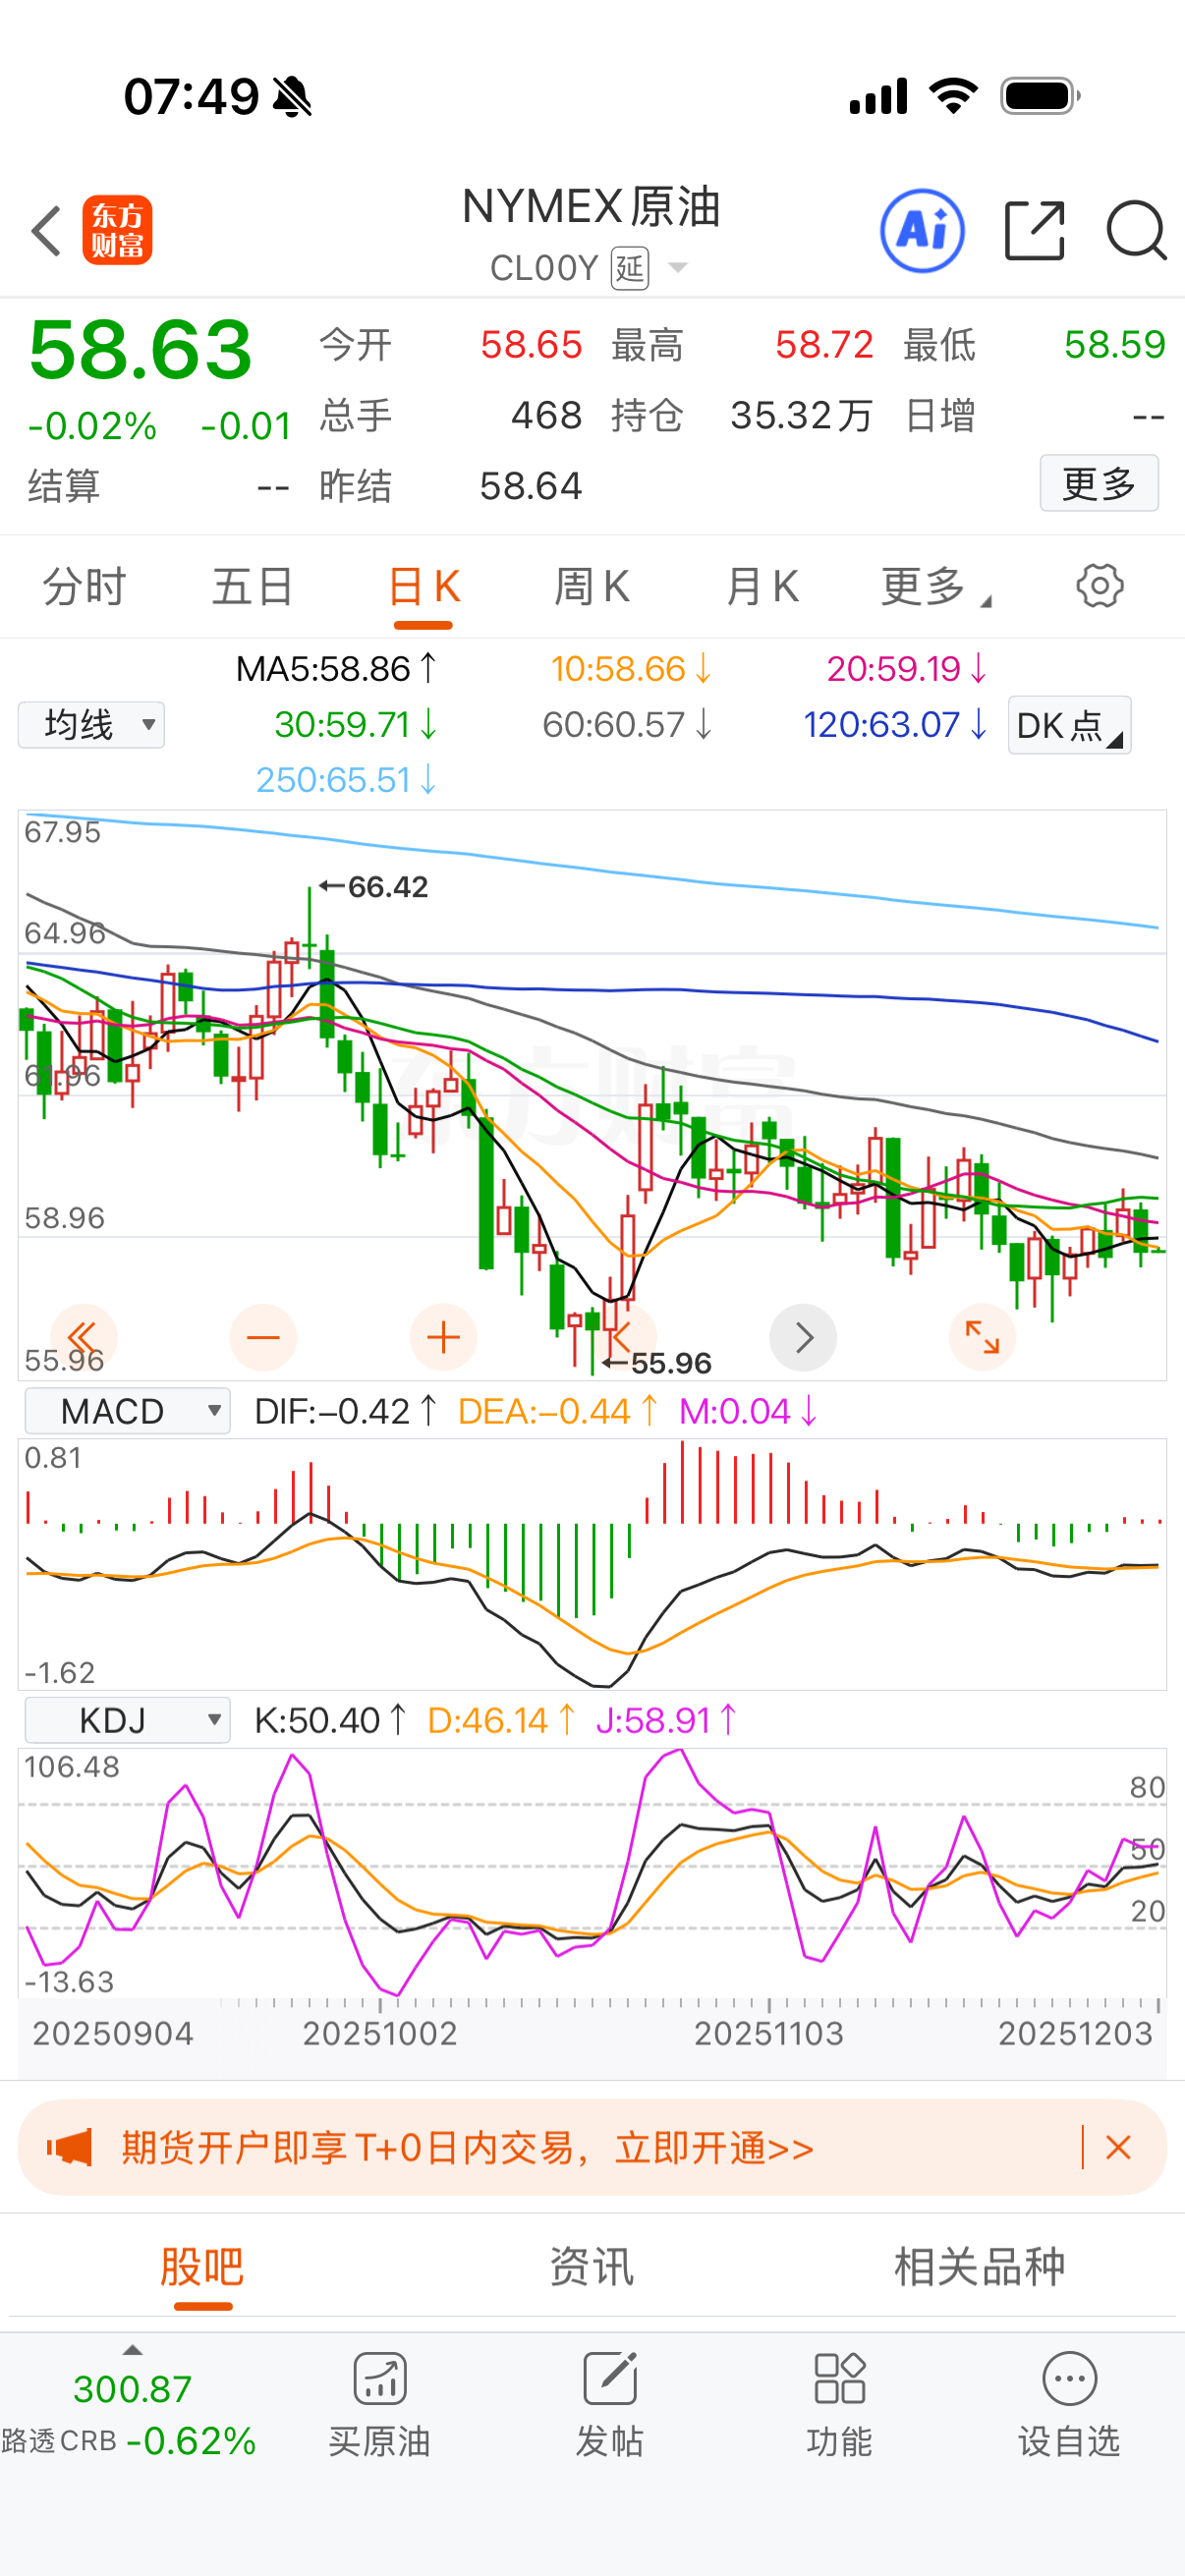Tap the date label 20251103
The image size is (1185, 2576).
[x=768, y=2034]
